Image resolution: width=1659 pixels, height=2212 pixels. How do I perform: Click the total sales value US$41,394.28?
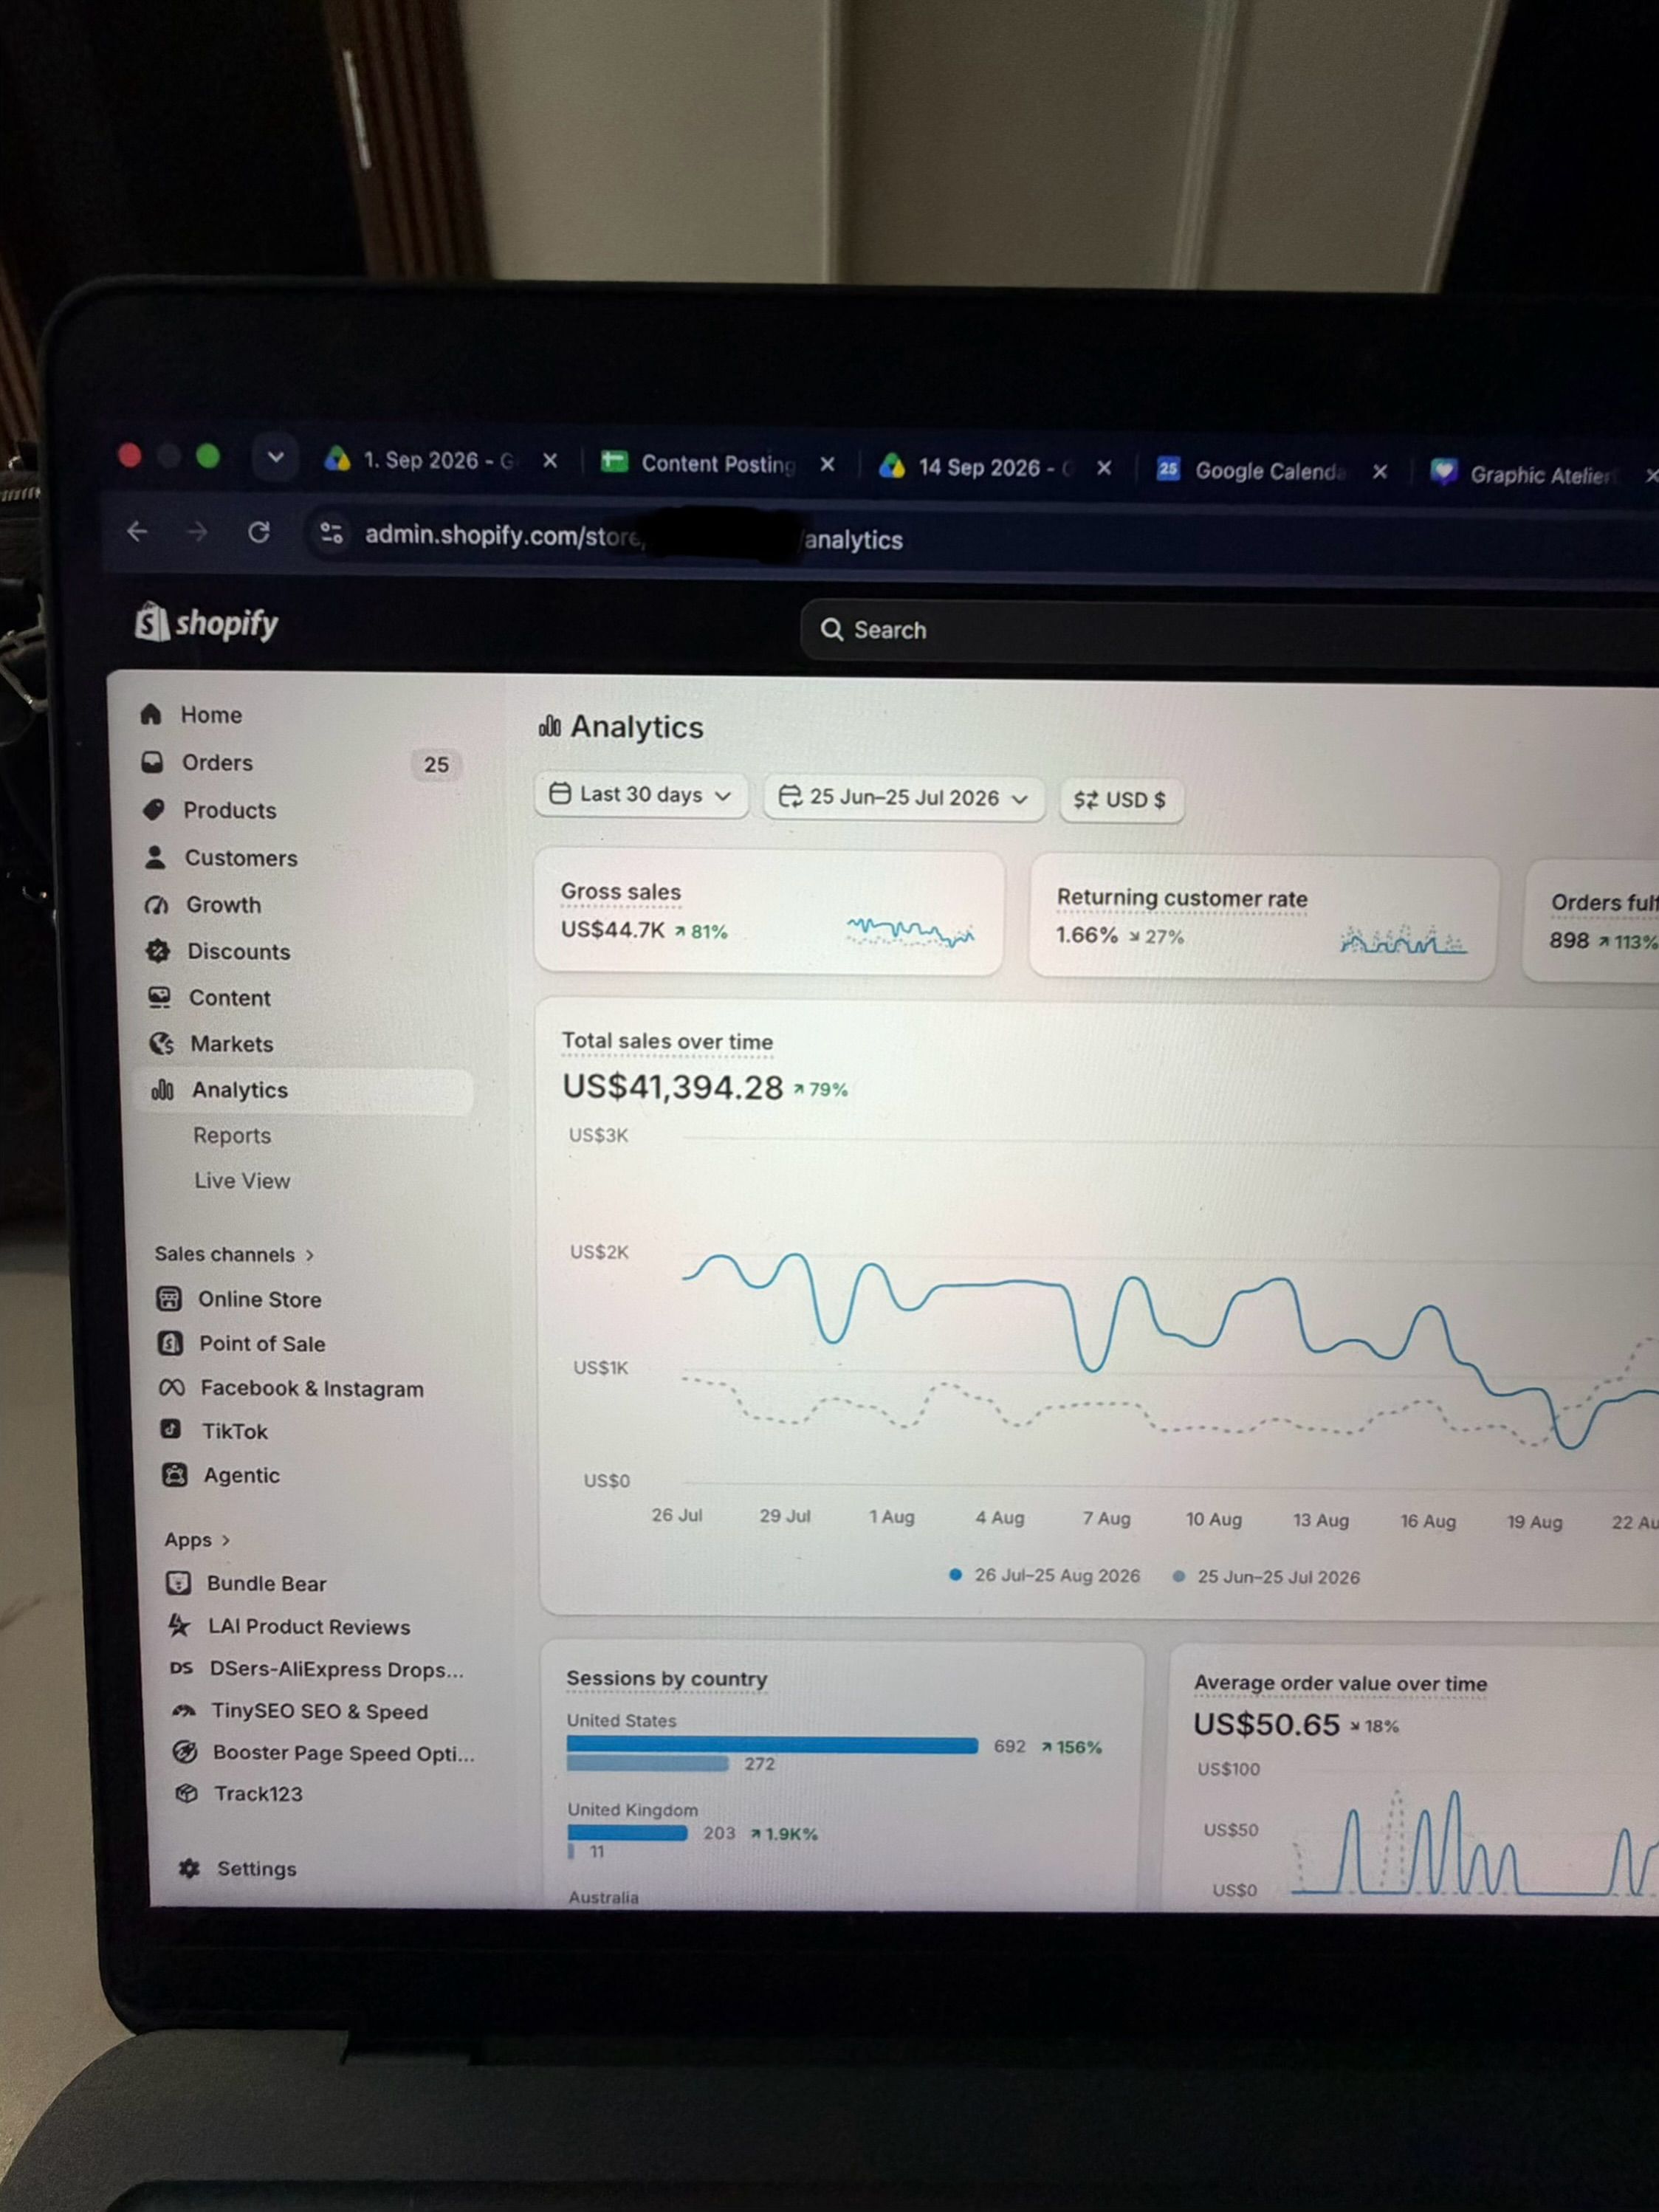(x=672, y=1086)
